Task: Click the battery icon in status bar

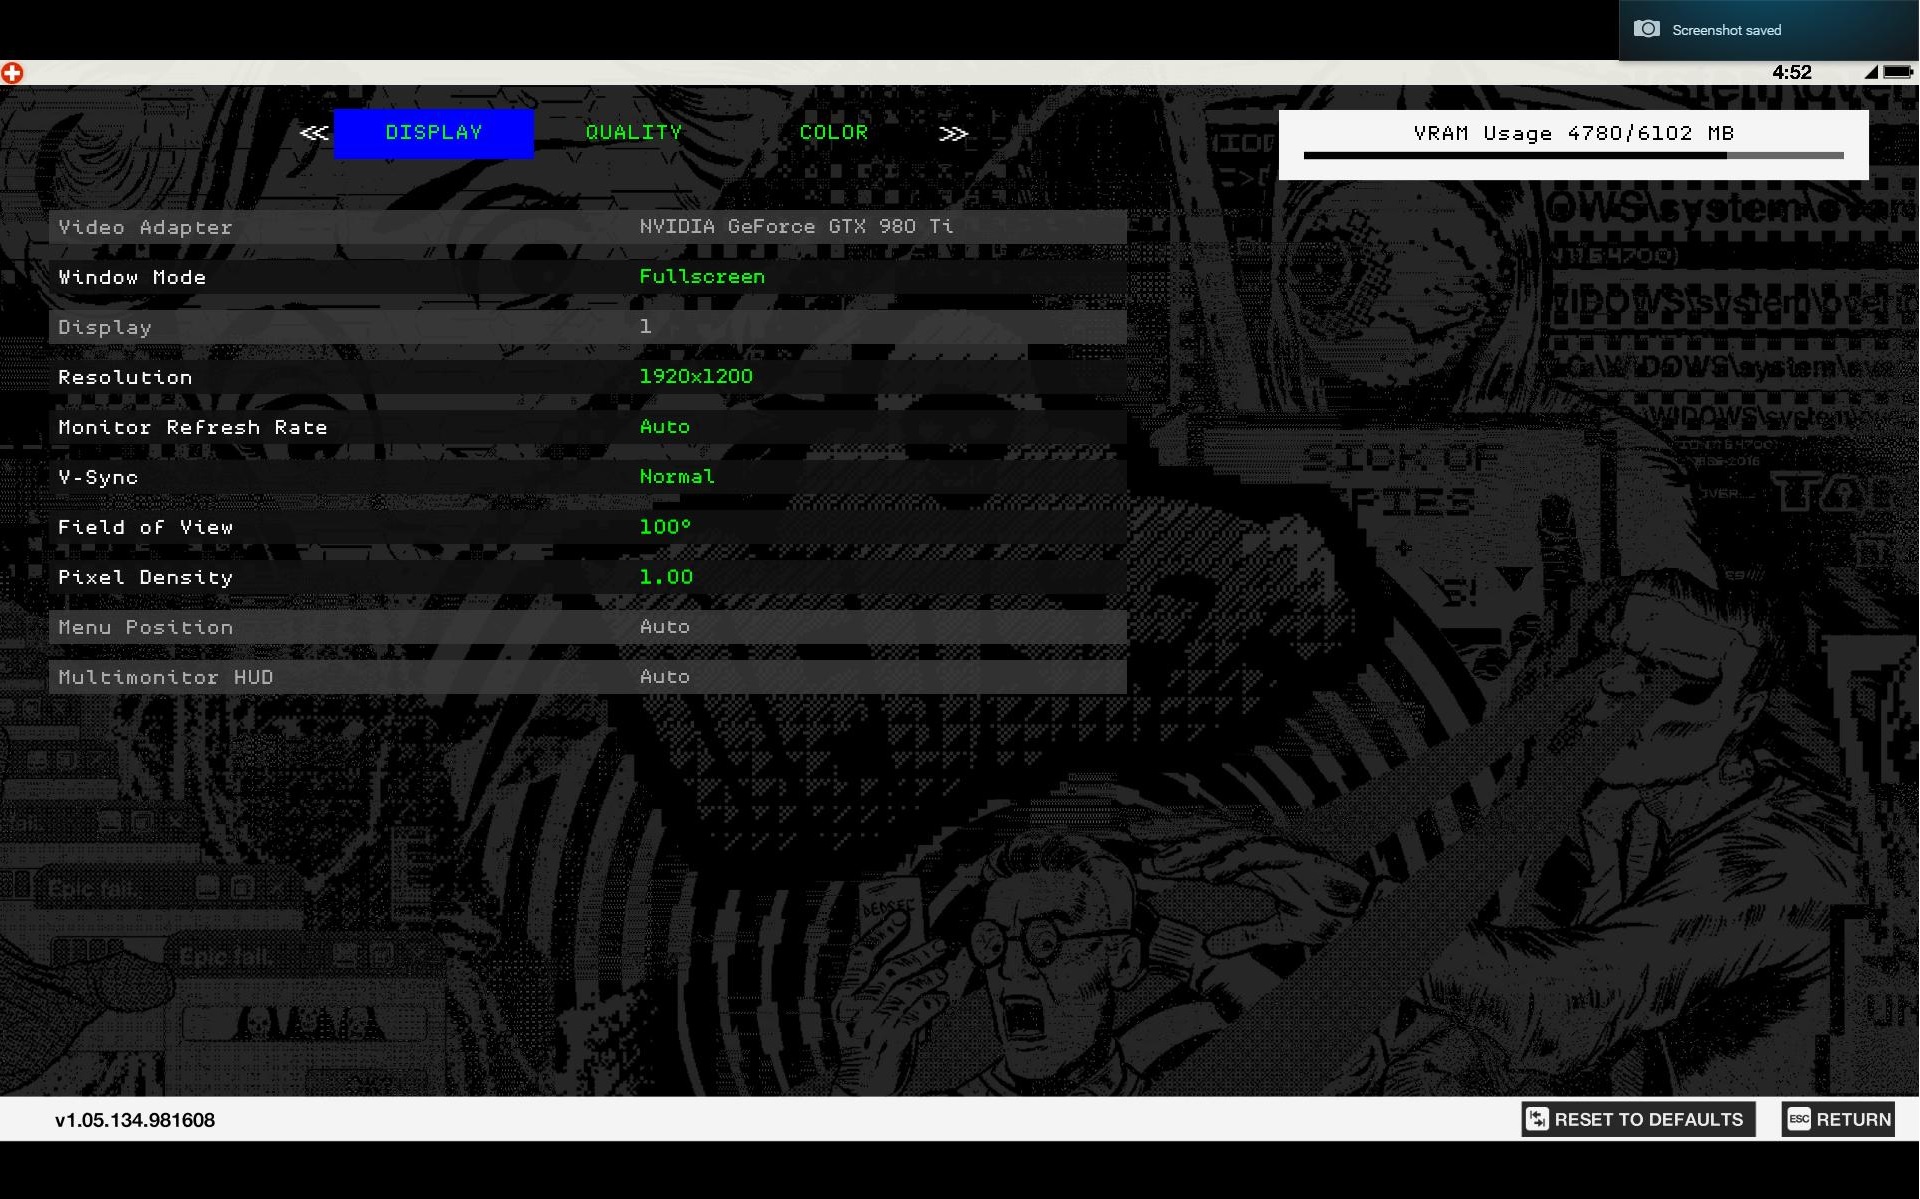Action: tap(1897, 72)
